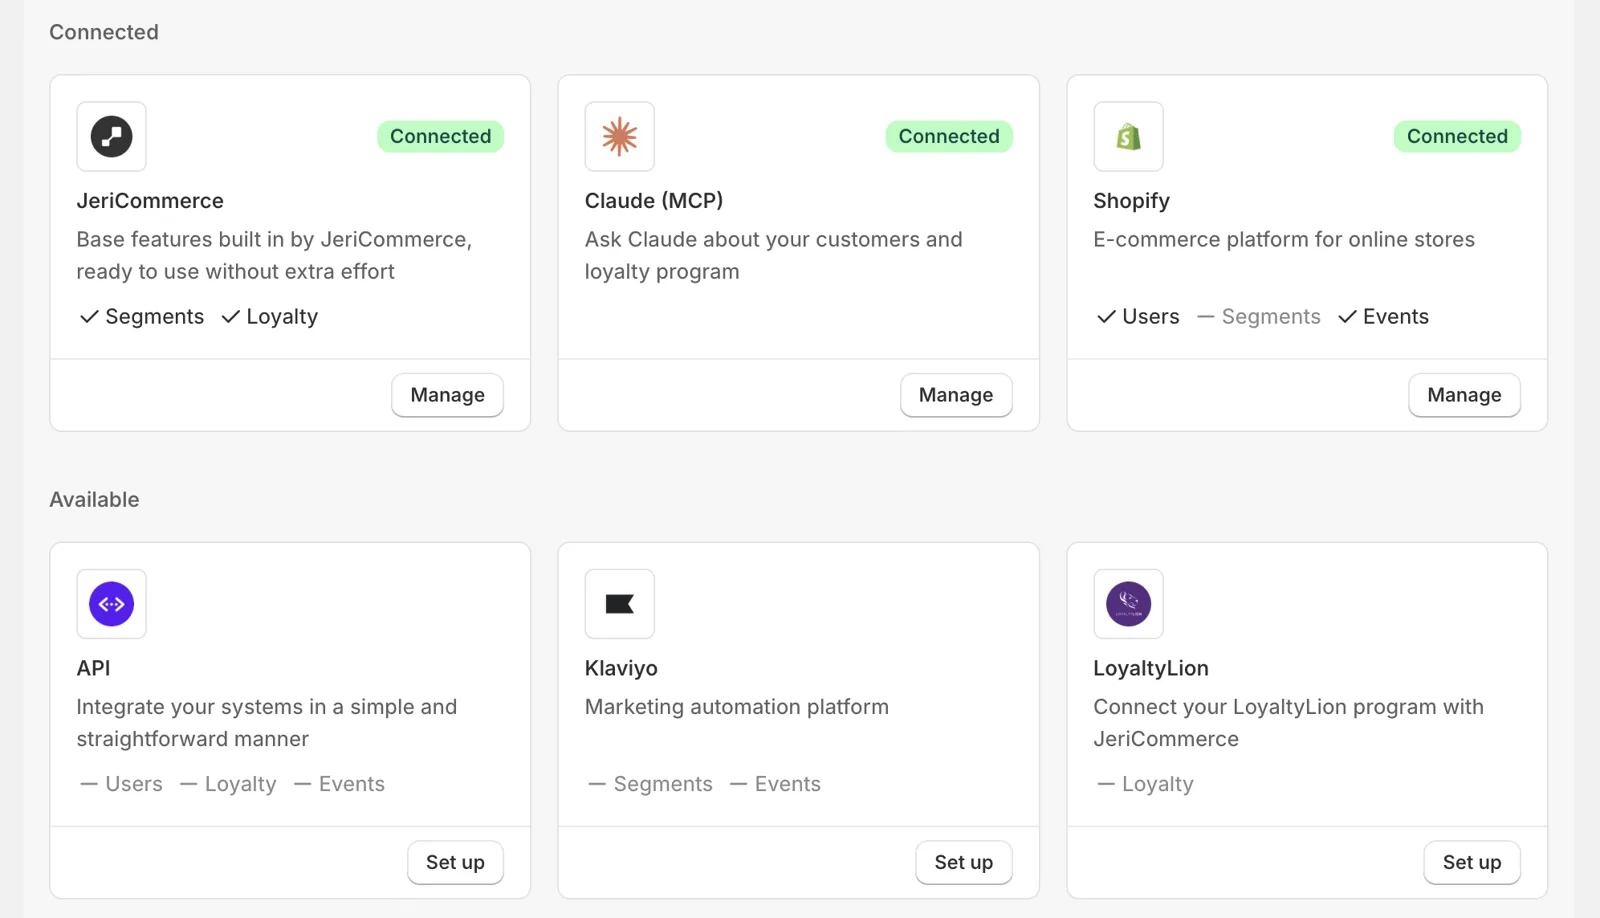Click Events feature on API card
The width and height of the screenshot is (1600, 918).
339,784
